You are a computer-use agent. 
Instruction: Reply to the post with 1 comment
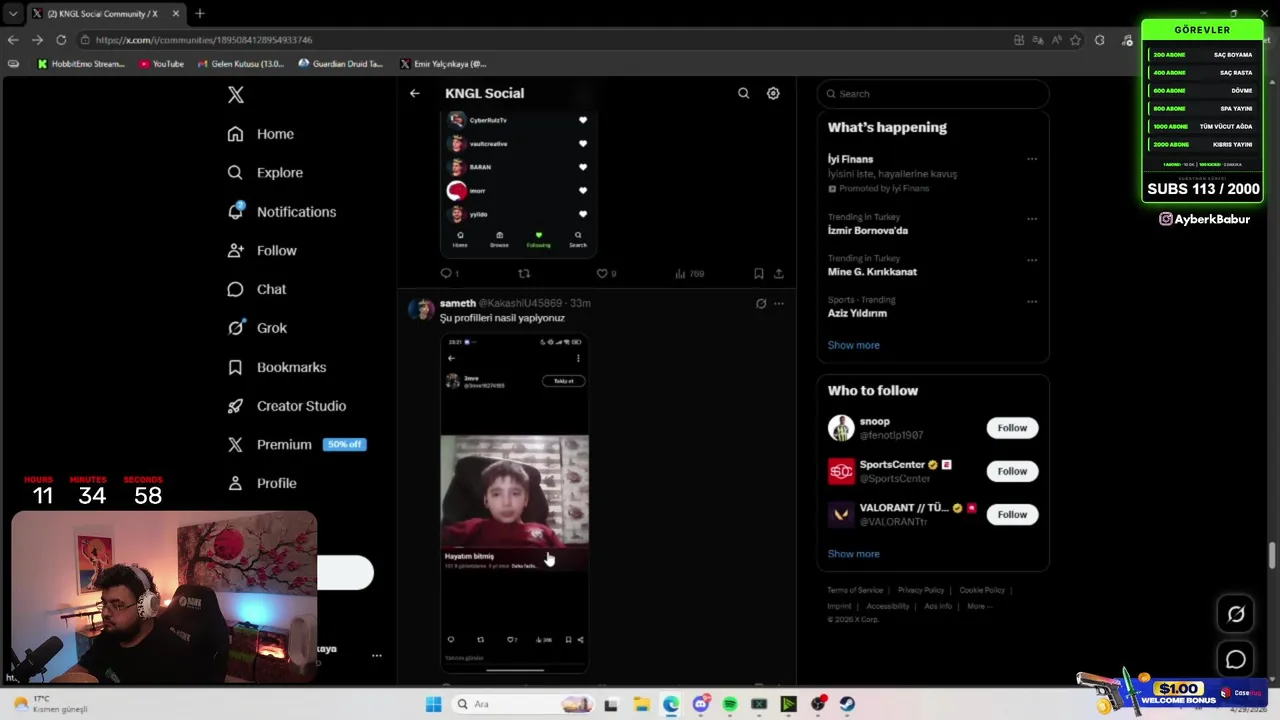point(450,273)
